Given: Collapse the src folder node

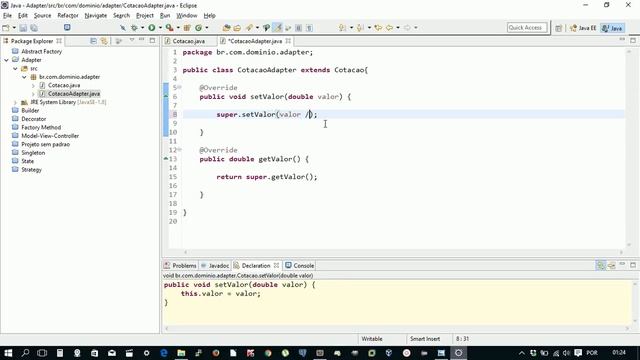Looking at the screenshot, I should (16, 69).
